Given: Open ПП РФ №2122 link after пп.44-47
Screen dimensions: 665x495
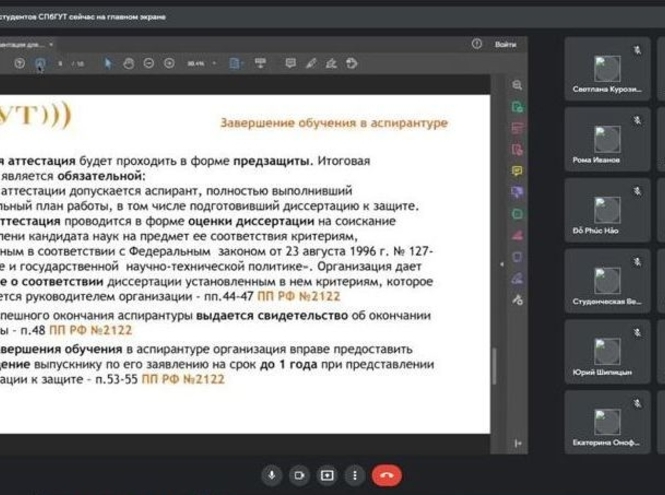Looking at the screenshot, I should point(299,296).
